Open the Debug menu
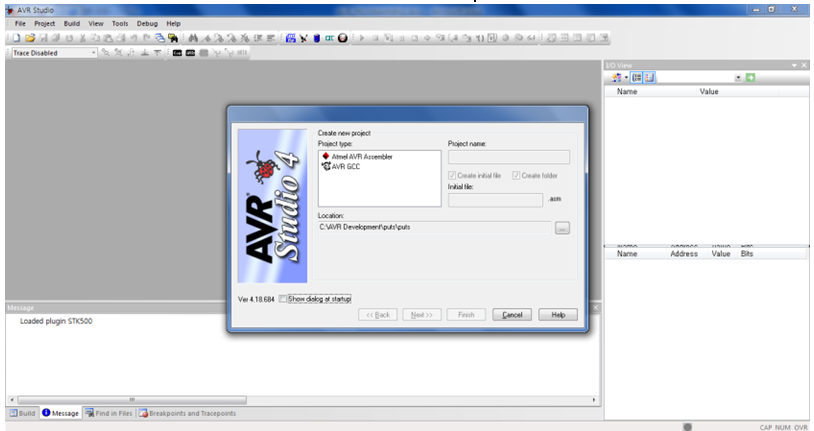The height and width of the screenshot is (431, 814). pyautogui.click(x=147, y=22)
